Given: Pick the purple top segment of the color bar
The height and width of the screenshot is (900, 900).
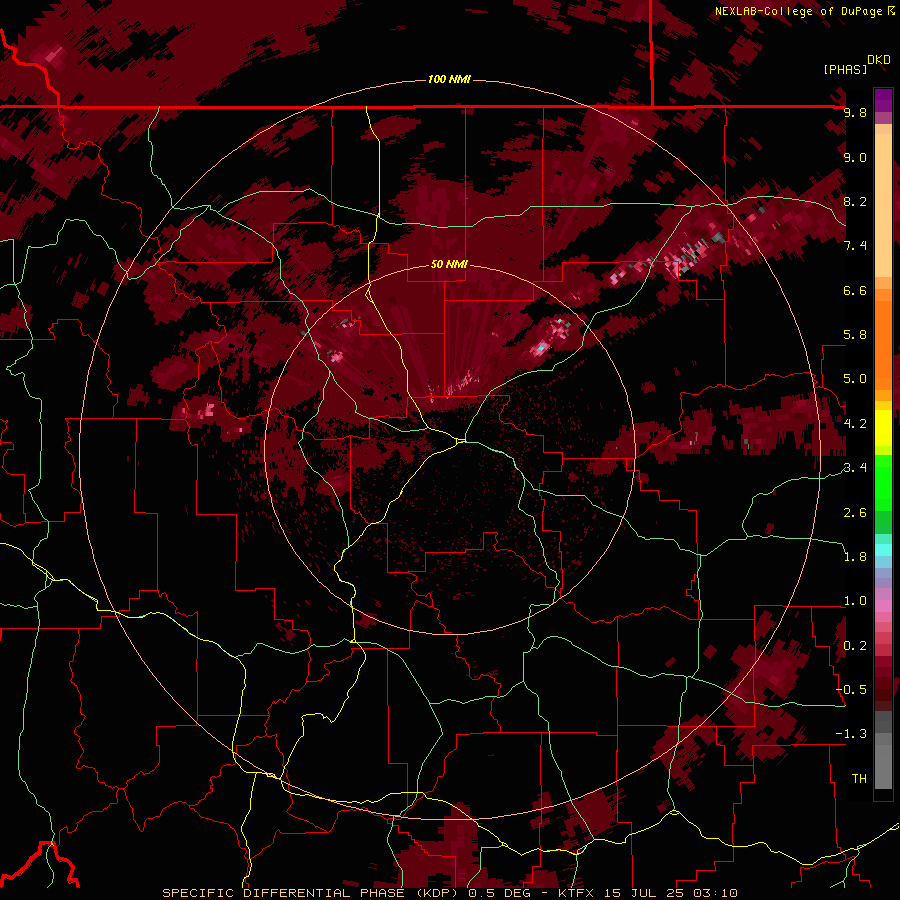Looking at the screenshot, I should [x=883, y=100].
